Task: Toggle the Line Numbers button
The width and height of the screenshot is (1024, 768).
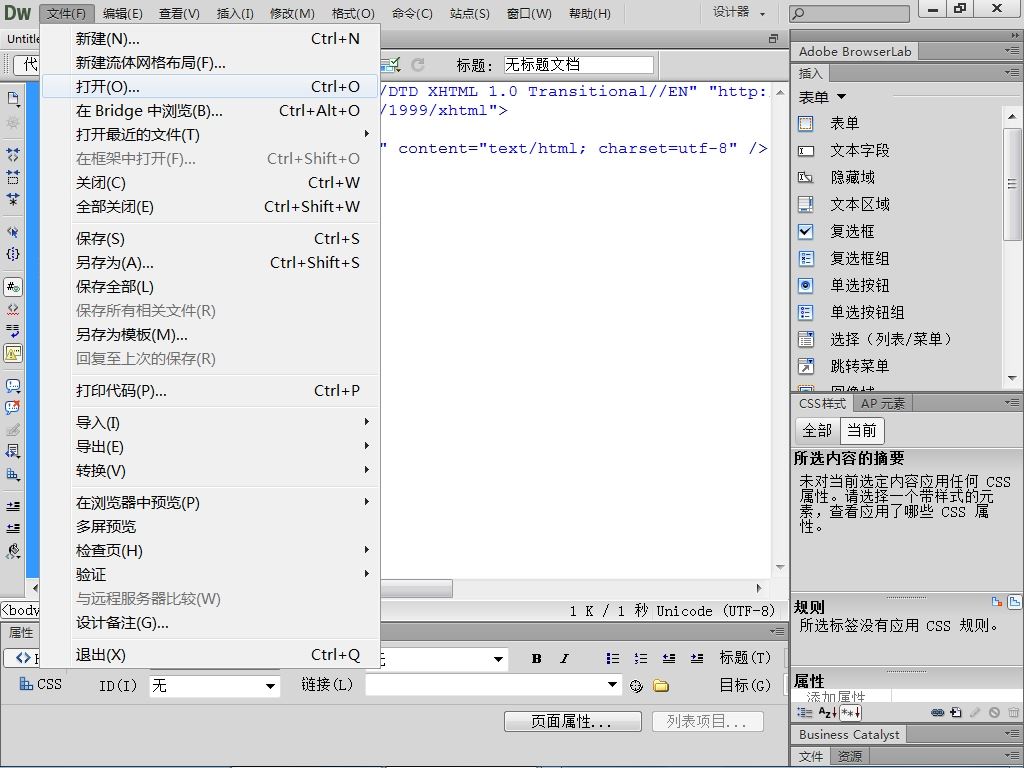Action: pyautogui.click(x=13, y=287)
